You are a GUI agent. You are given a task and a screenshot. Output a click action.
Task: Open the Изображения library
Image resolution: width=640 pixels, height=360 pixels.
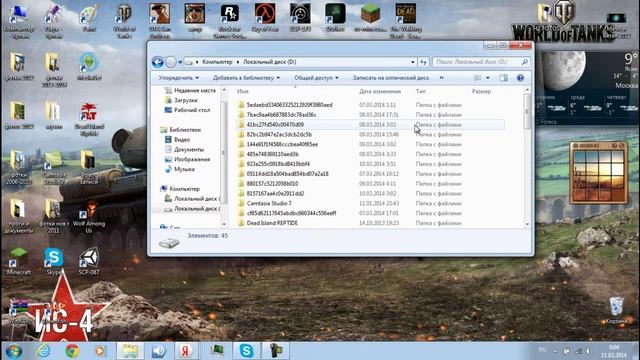point(187,159)
